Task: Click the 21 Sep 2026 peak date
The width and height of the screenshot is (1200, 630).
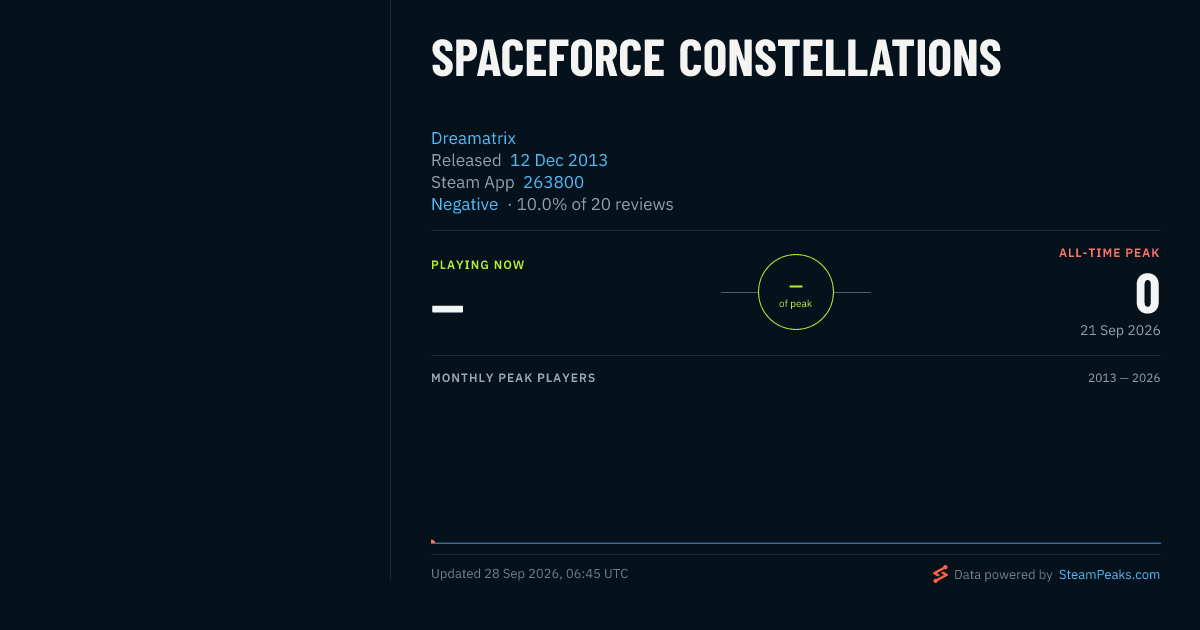Action: [x=1120, y=330]
